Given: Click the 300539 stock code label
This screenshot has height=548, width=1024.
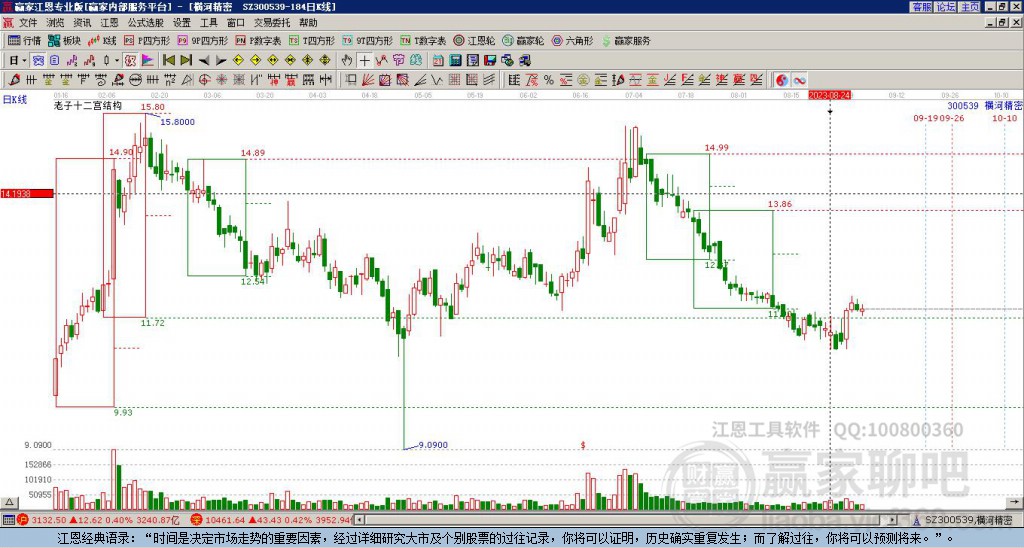Looking at the screenshot, I should click(963, 106).
